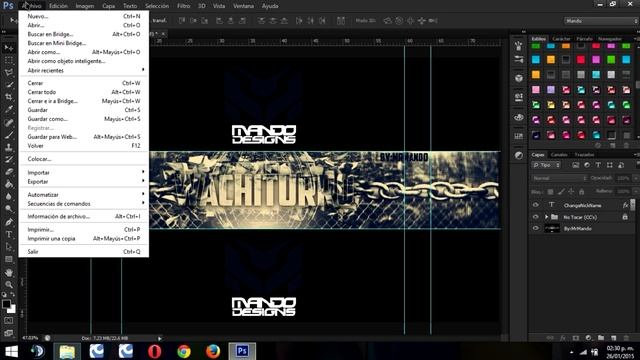This screenshot has width=640, height=360.
Task: Choose Colocar... from the menu
Action: point(84,159)
